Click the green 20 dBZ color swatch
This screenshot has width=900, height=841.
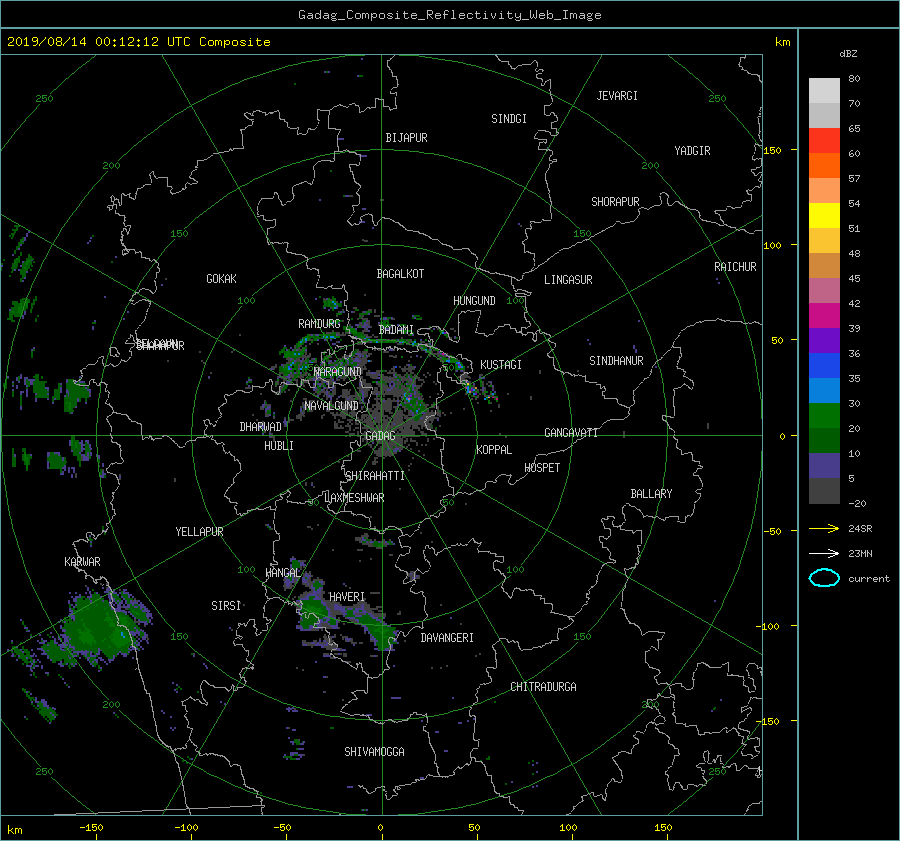[x=824, y=416]
